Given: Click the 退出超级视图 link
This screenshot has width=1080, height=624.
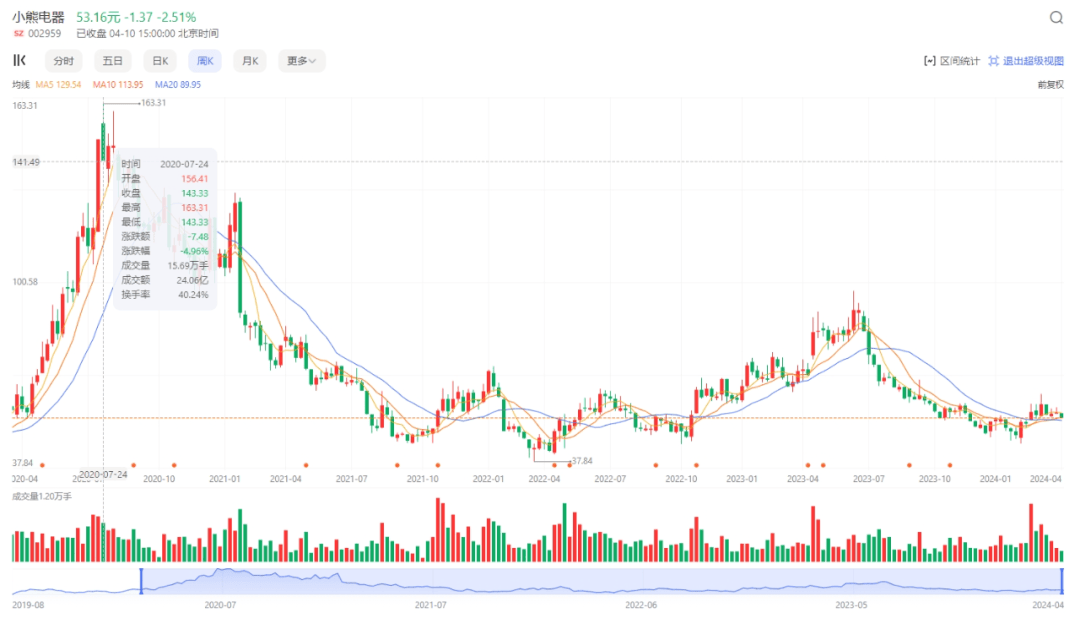Looking at the screenshot, I should tap(1034, 61).
